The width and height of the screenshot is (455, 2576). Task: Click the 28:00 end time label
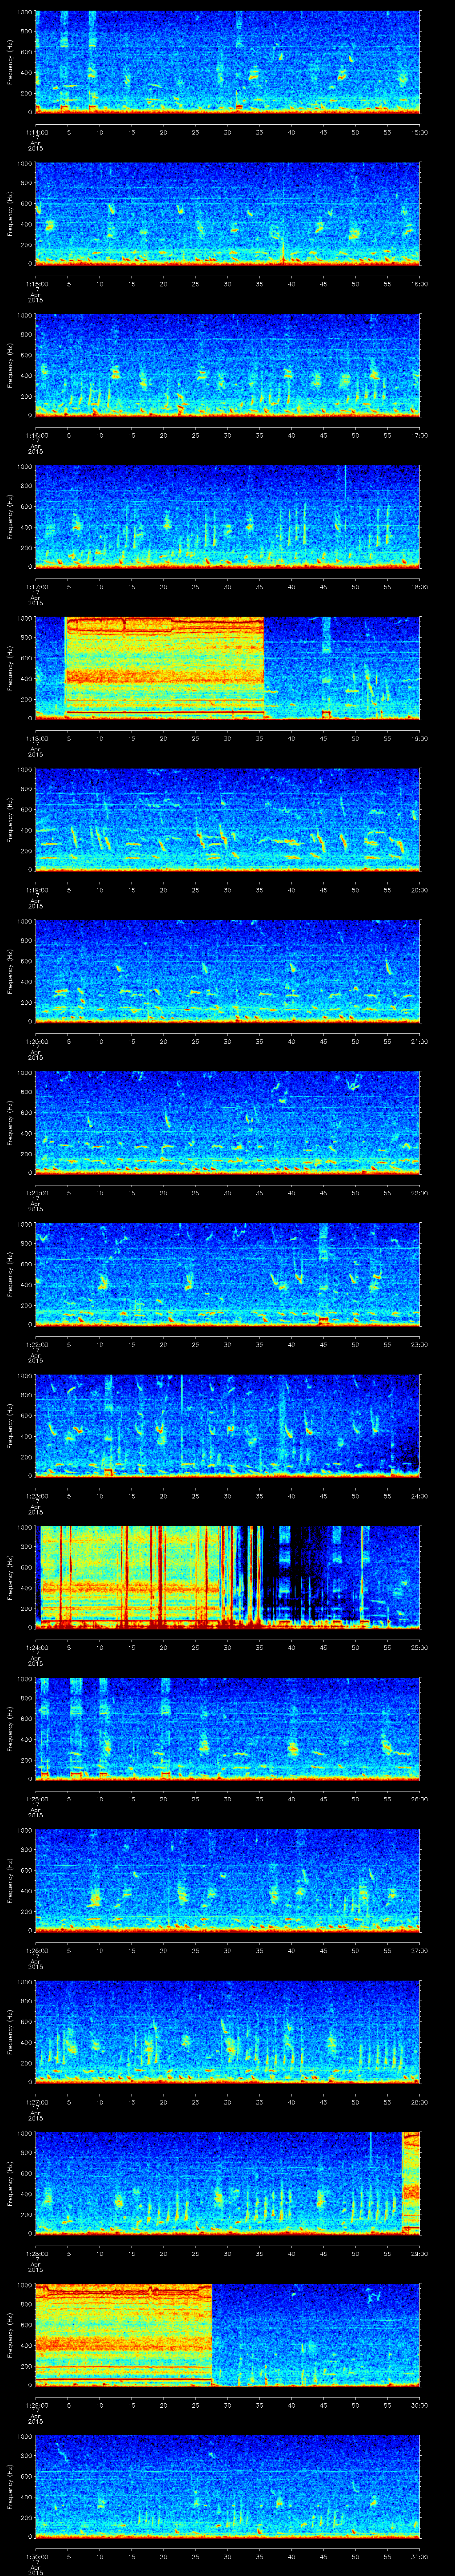[419, 2102]
